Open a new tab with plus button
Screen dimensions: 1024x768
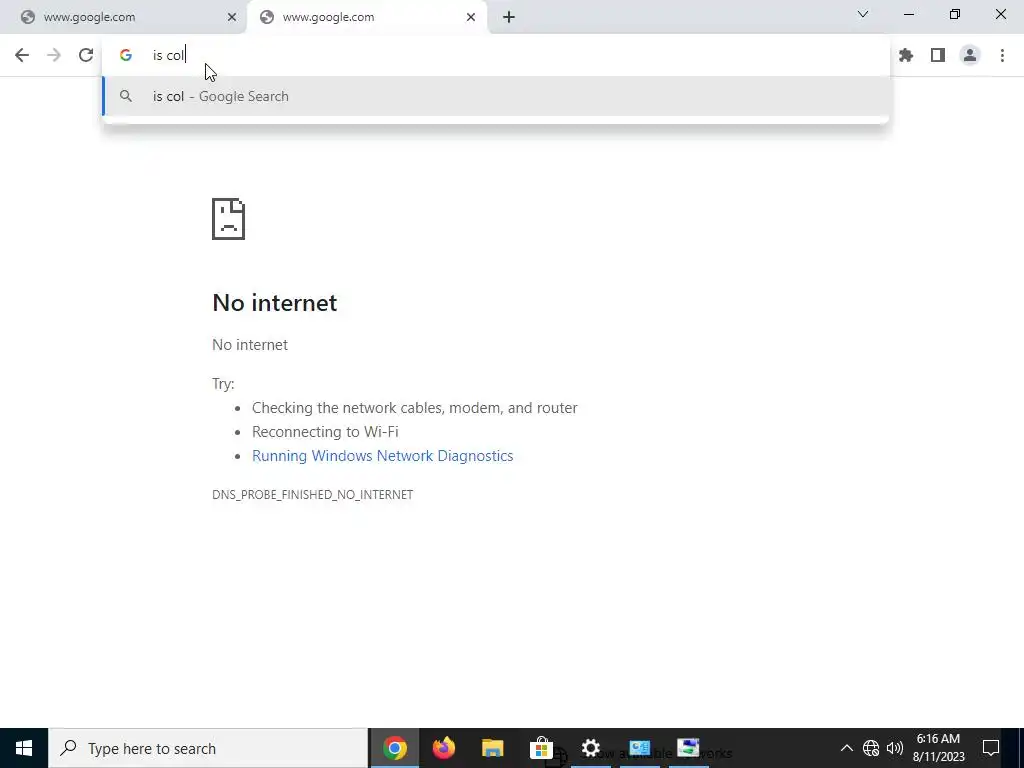[509, 17]
